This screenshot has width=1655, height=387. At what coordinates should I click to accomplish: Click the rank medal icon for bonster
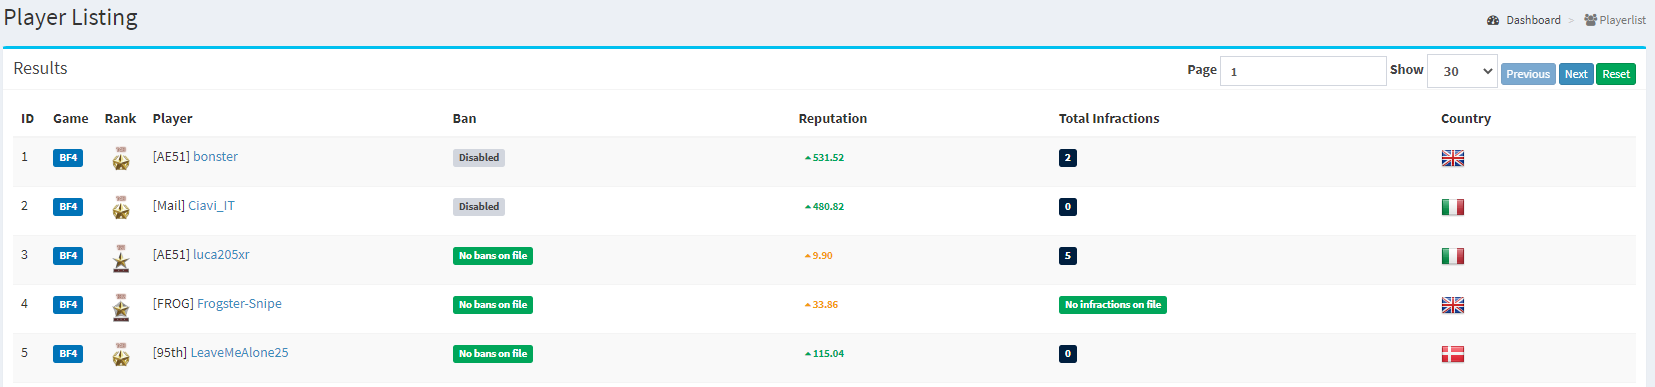click(x=121, y=158)
